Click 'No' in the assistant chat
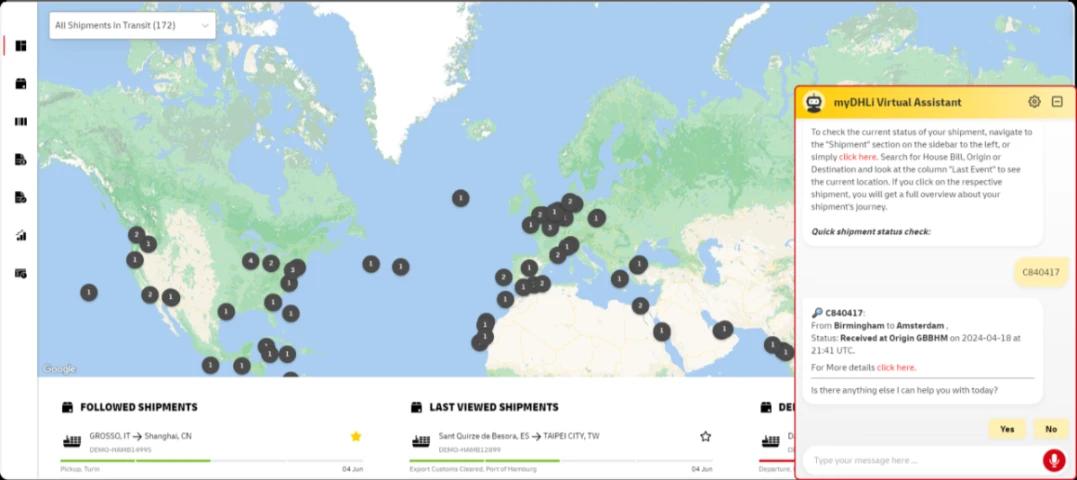1077x480 pixels. [1050, 429]
